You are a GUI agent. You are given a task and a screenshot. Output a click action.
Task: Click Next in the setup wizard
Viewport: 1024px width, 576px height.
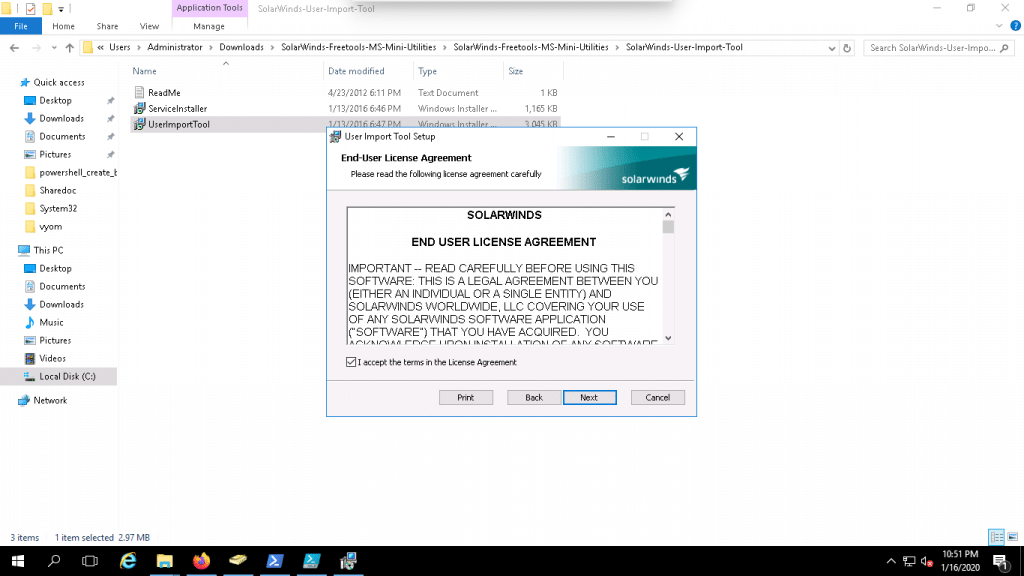(x=589, y=397)
